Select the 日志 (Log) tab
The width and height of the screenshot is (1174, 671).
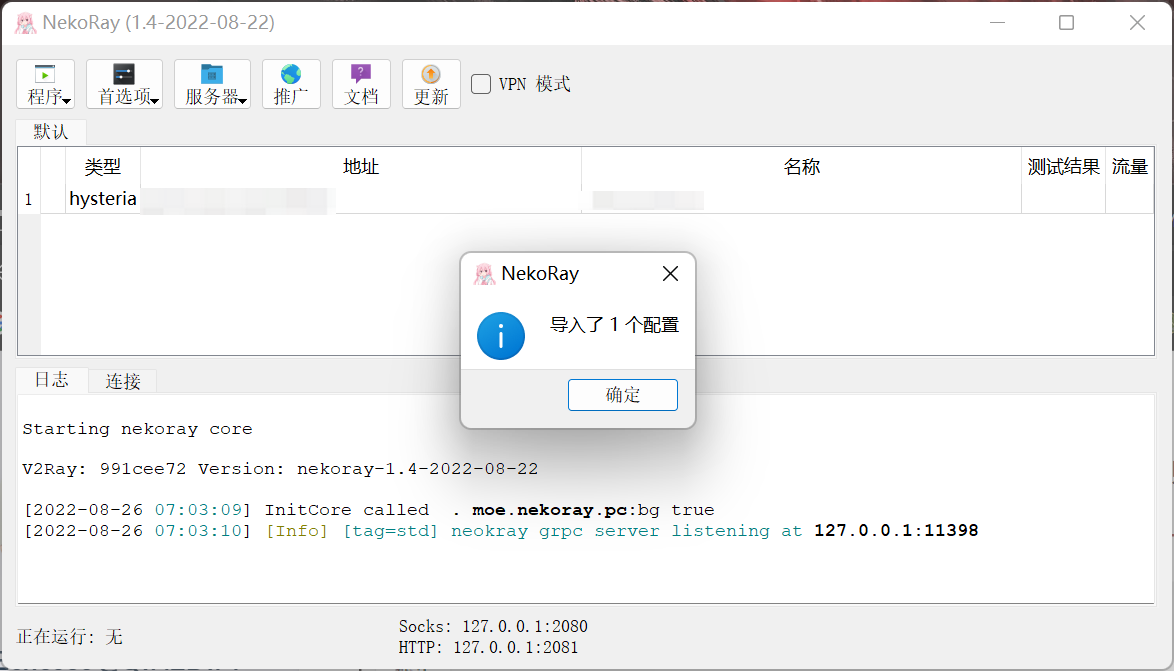(52, 380)
